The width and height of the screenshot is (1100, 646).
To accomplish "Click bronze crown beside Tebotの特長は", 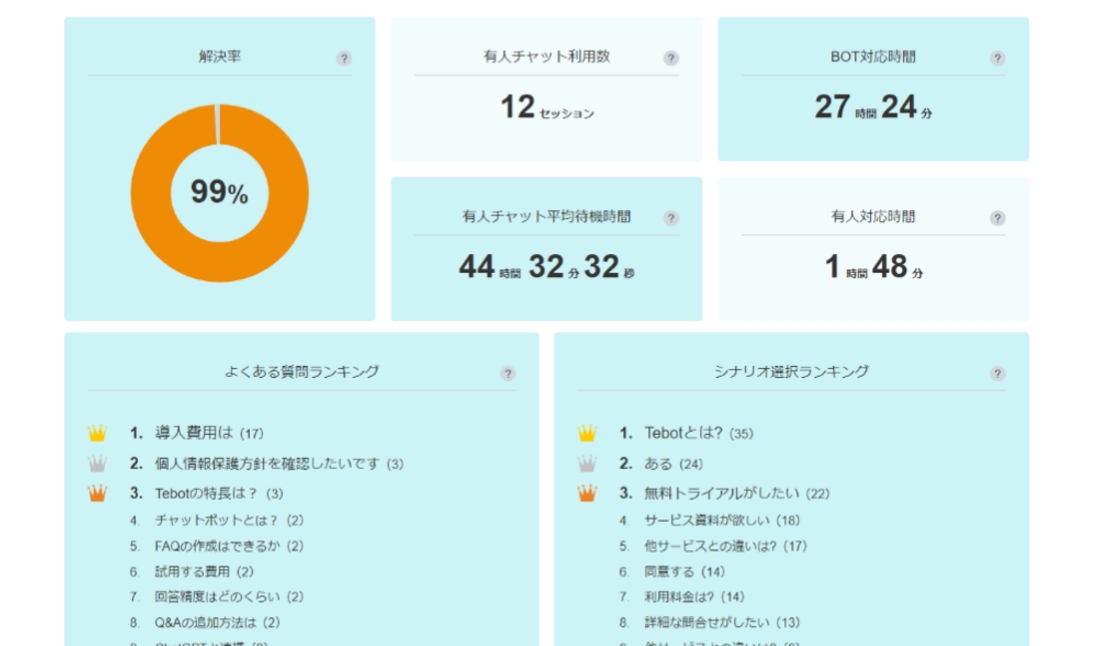I will pos(95,492).
